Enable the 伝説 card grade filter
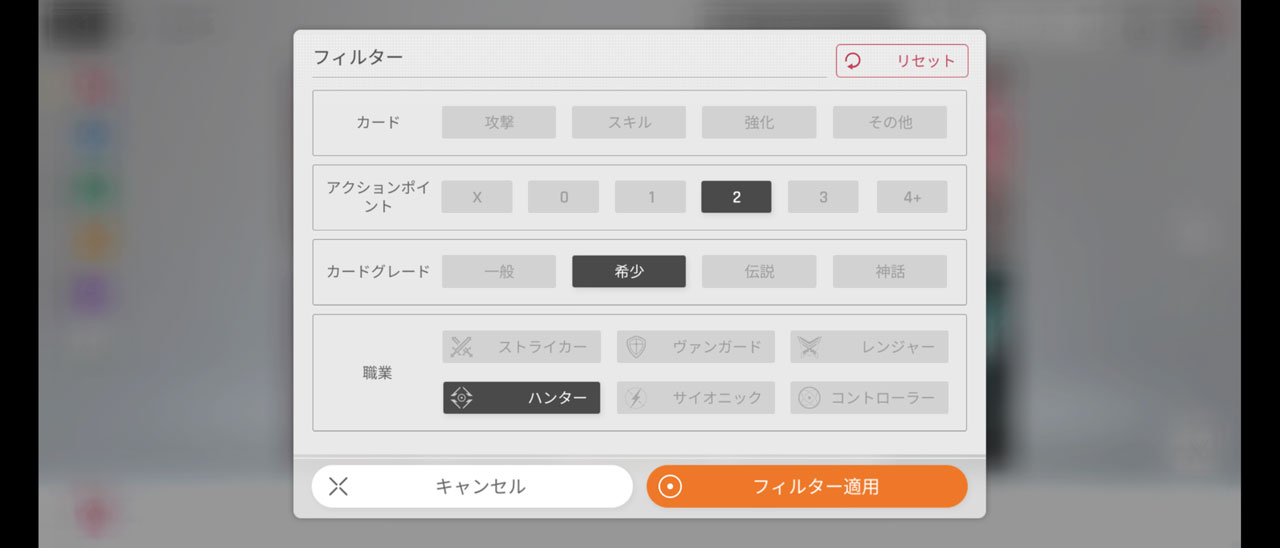Image resolution: width=1280 pixels, height=548 pixels. pyautogui.click(x=759, y=271)
